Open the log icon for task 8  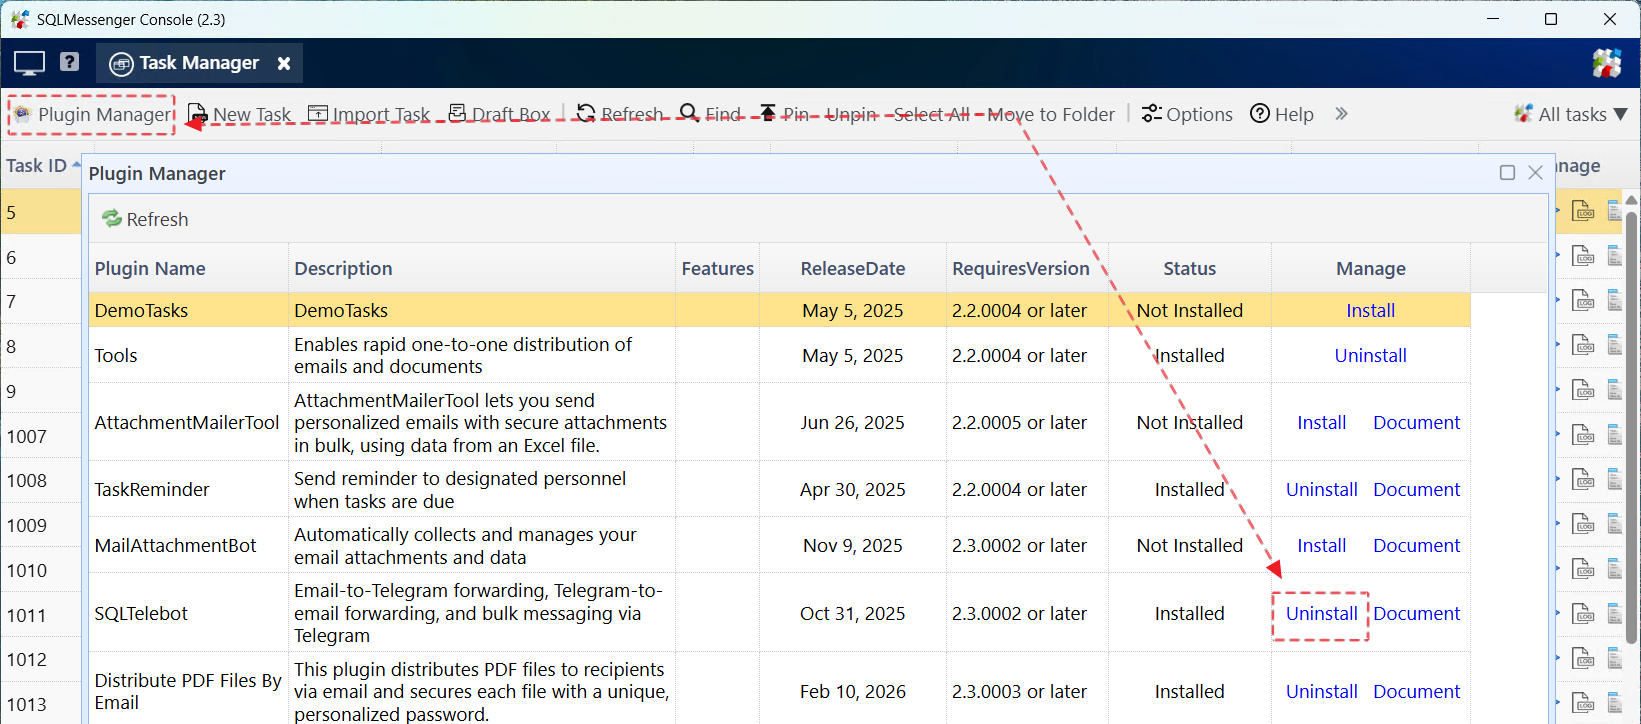1583,345
